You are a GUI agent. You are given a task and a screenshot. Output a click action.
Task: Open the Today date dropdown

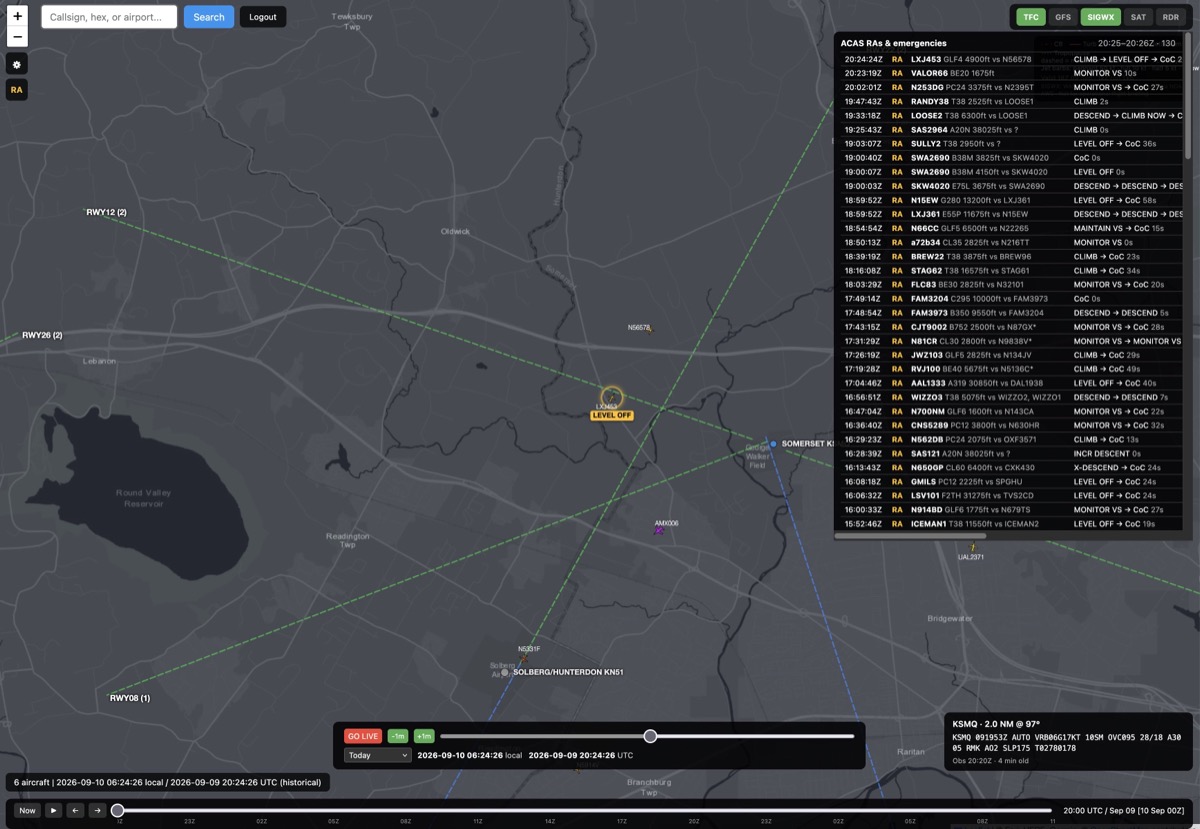click(x=377, y=755)
